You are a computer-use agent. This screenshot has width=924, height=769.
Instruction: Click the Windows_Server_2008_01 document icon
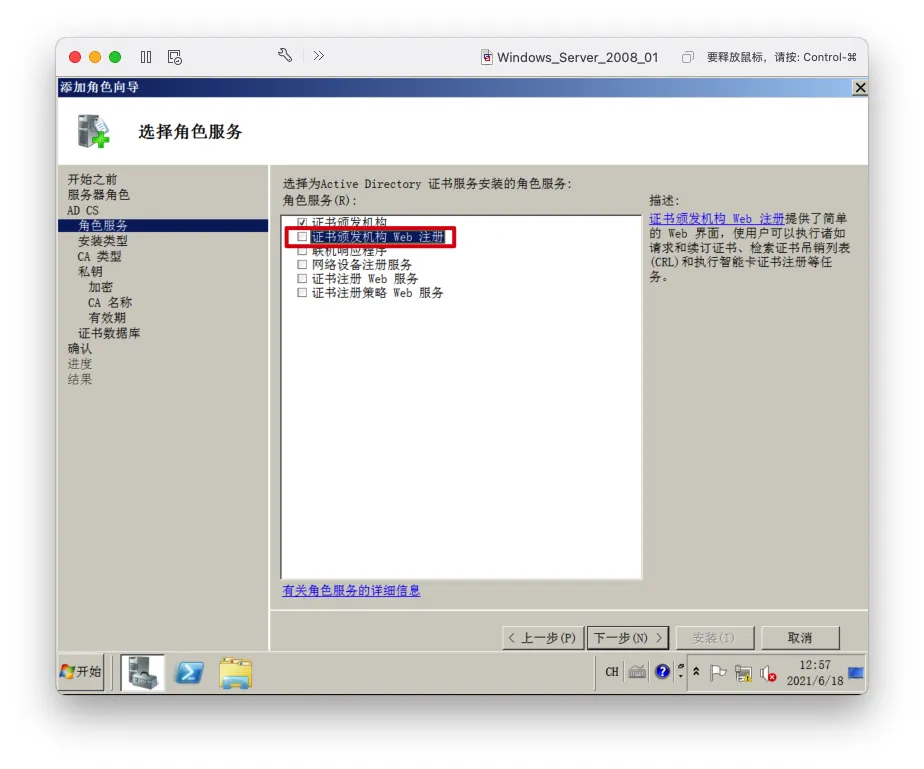487,57
